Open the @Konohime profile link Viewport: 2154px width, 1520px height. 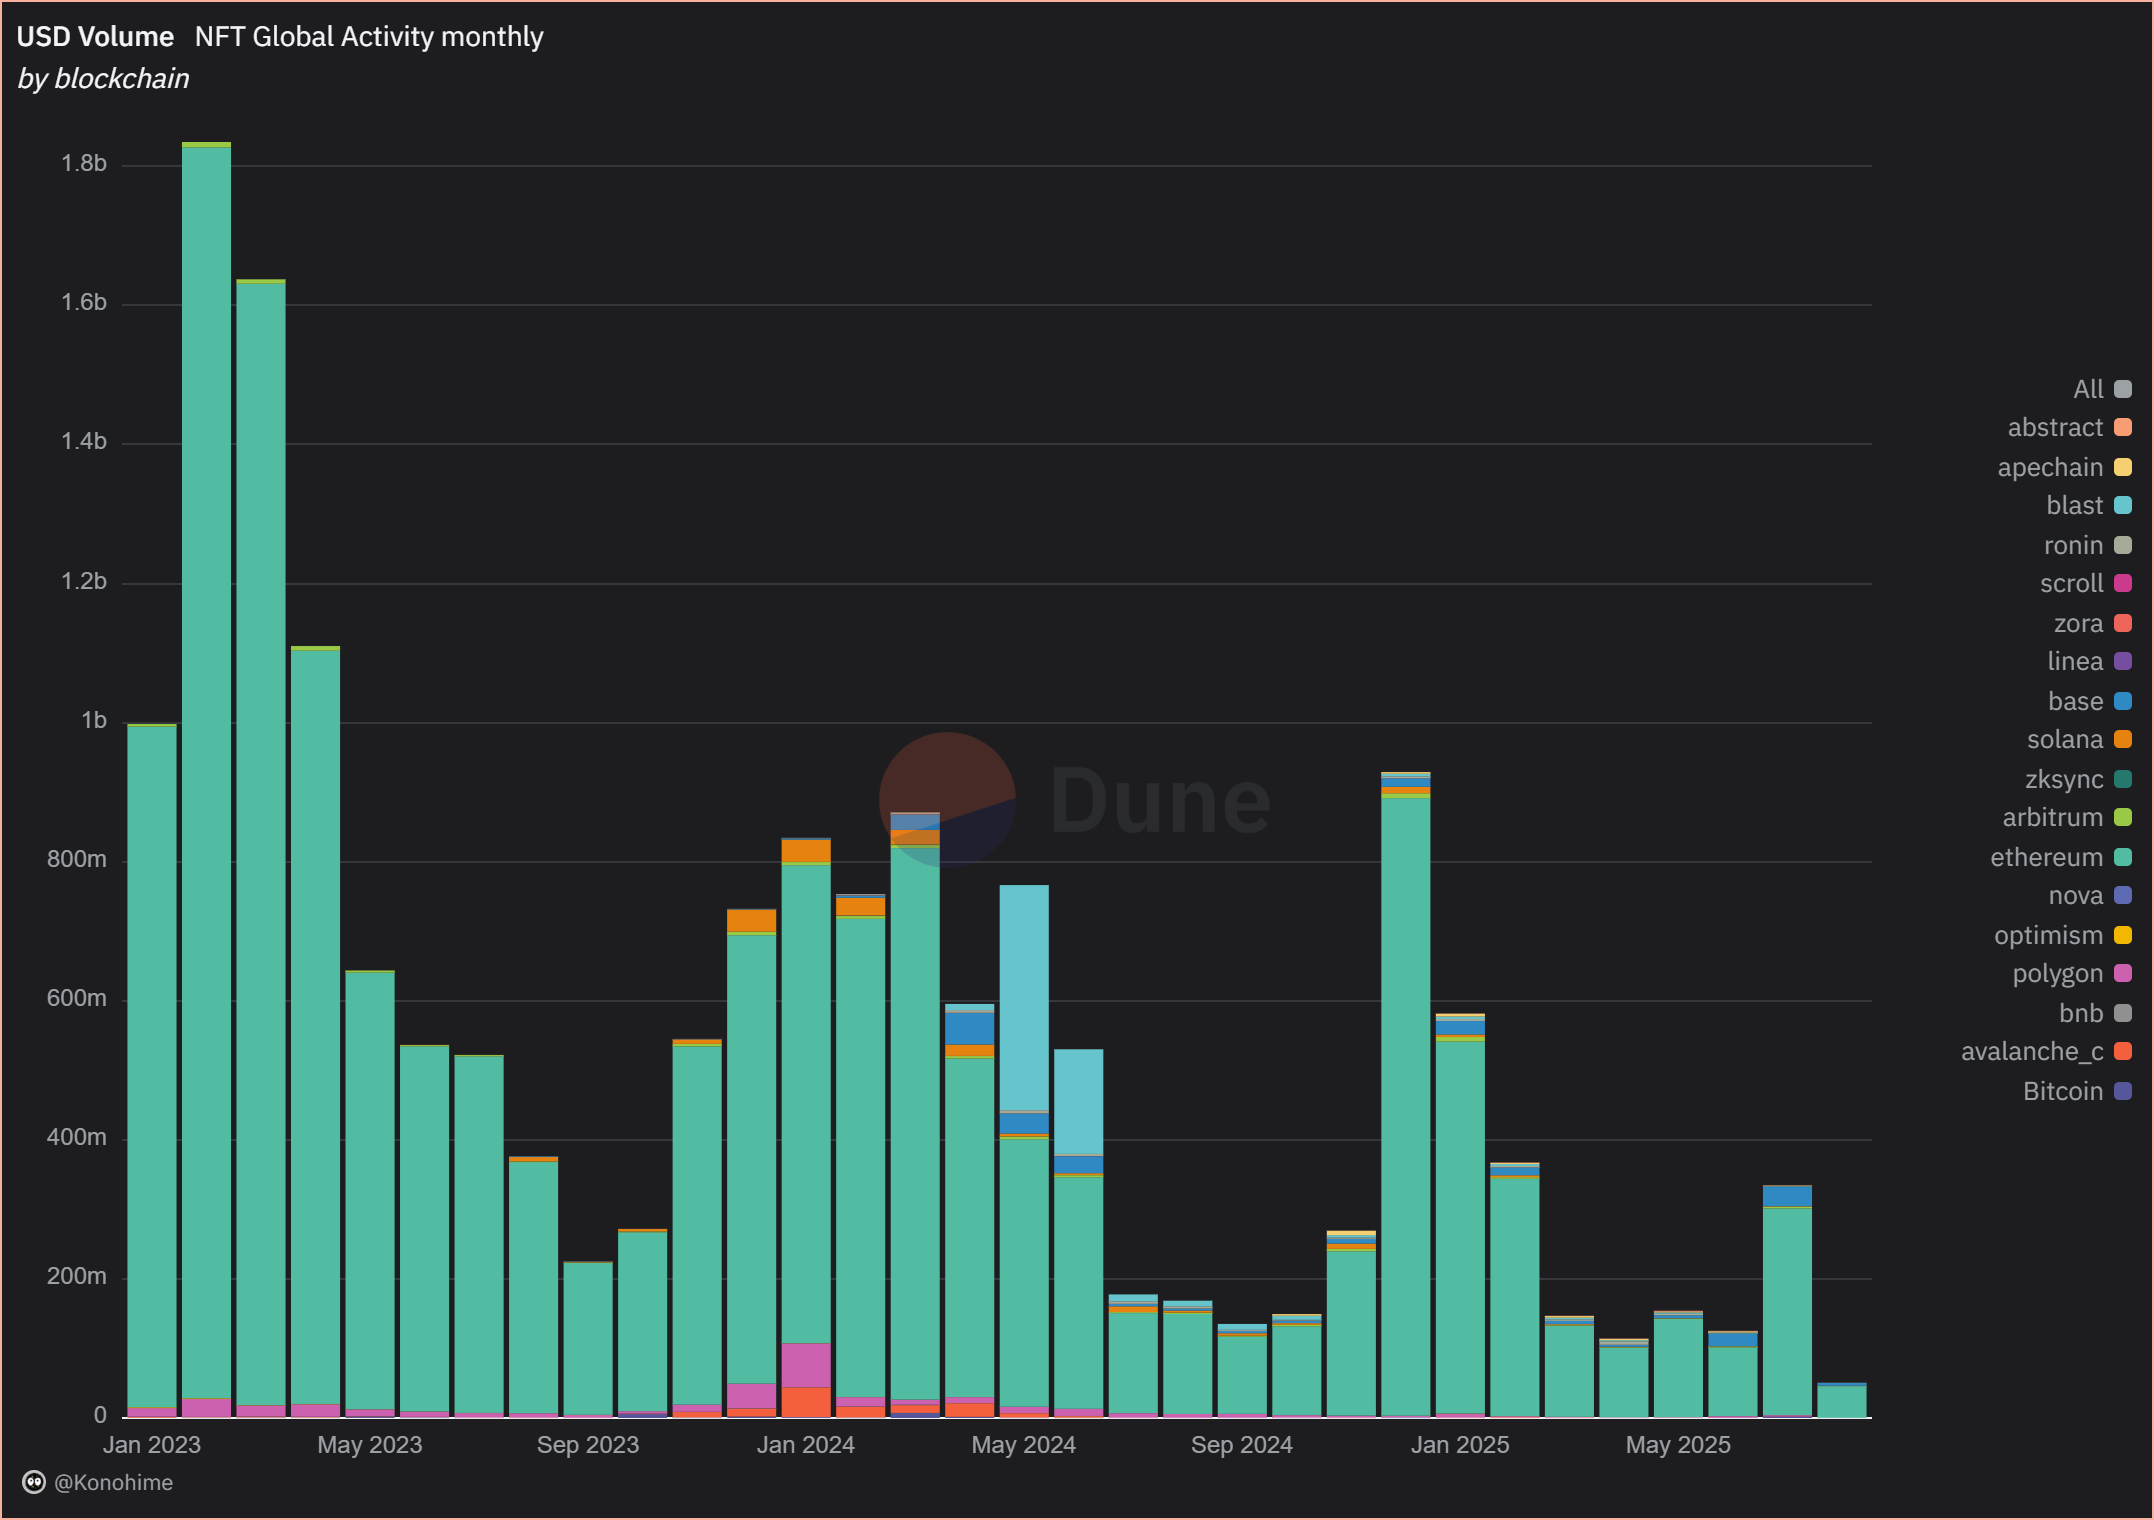tap(112, 1483)
